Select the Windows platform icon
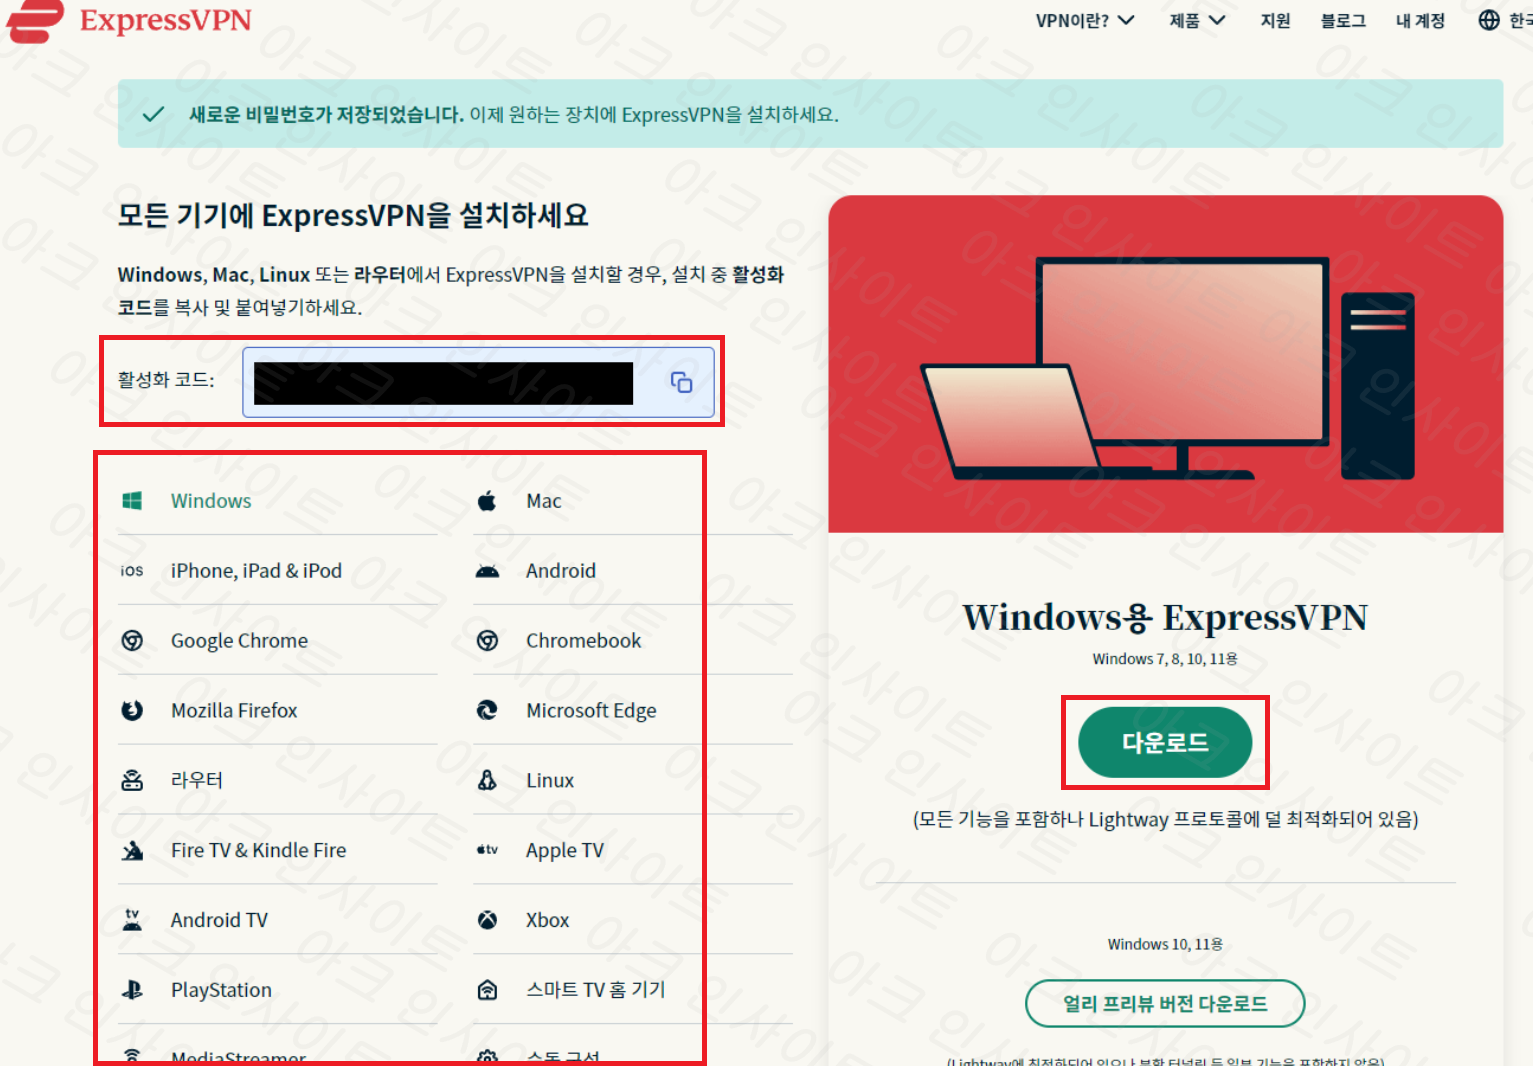The width and height of the screenshot is (1533, 1066). 131,500
